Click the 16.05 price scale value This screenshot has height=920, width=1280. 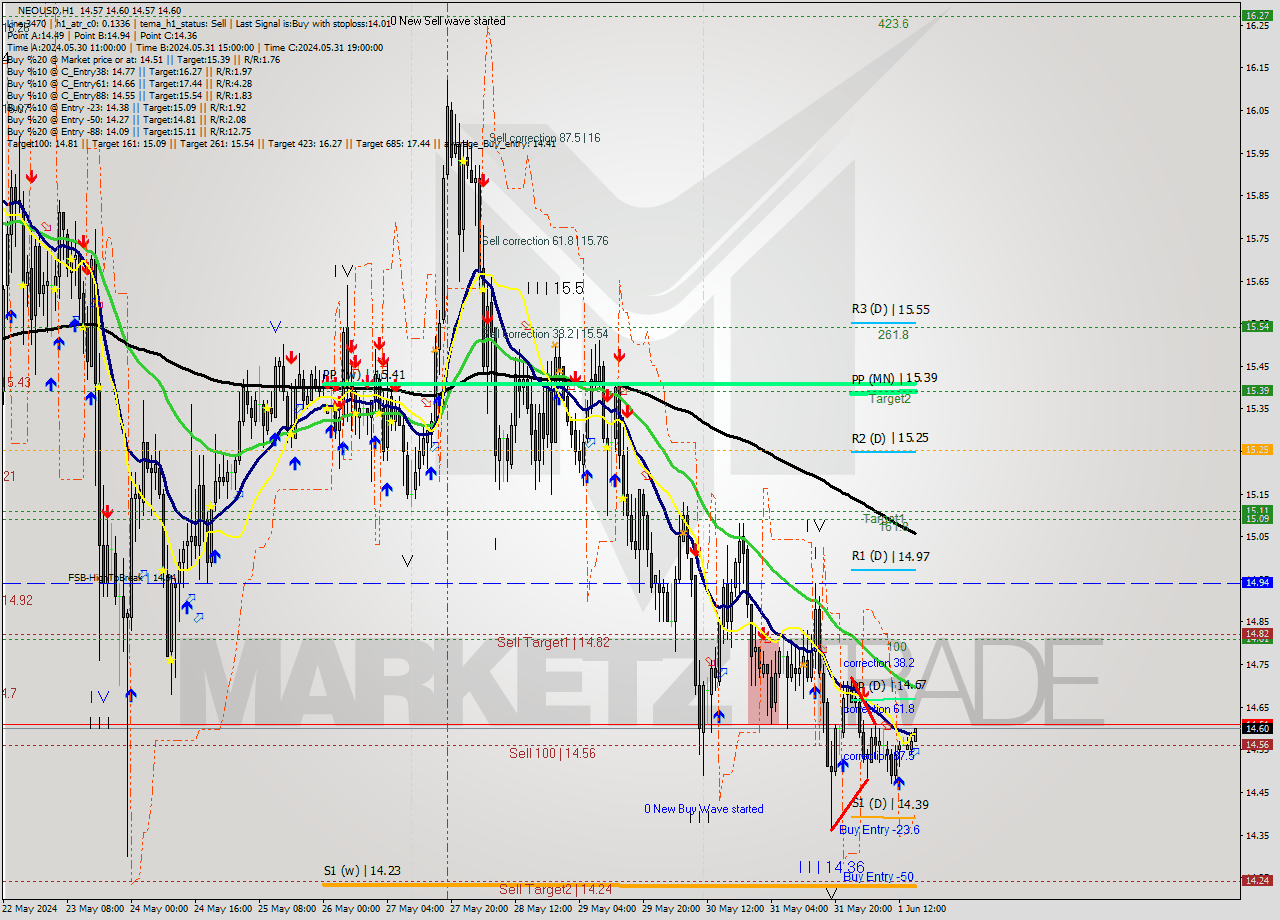[x=1258, y=111]
